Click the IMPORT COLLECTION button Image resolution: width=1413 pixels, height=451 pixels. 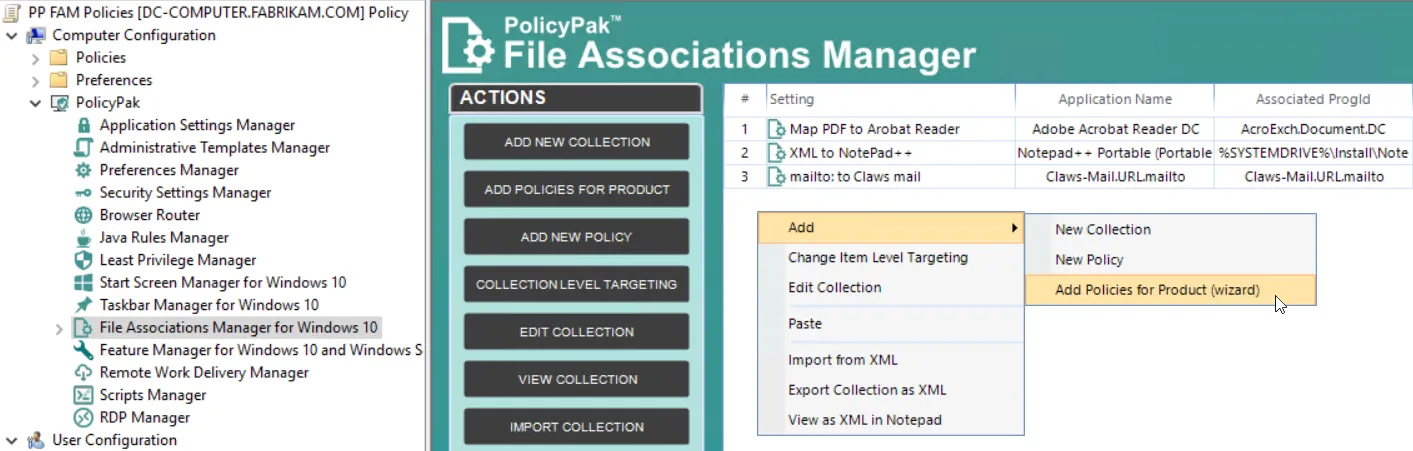pos(577,427)
